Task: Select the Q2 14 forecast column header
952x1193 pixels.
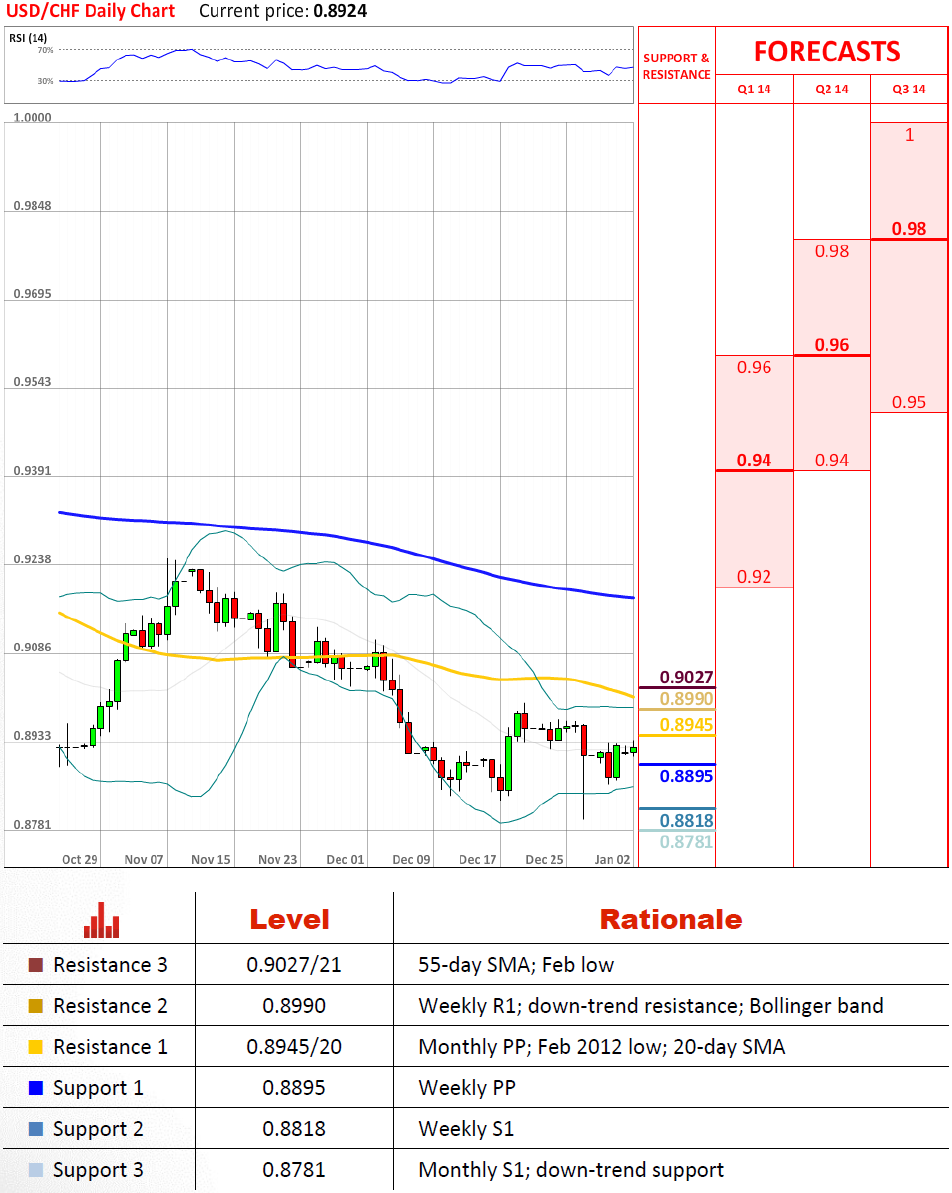Action: 832,89
